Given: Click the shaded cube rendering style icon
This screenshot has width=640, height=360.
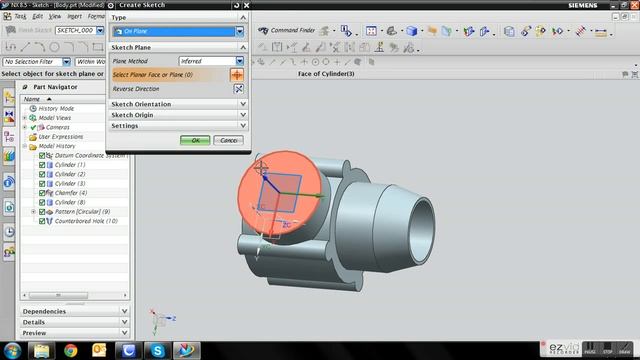Looking at the screenshot, I should pos(412,31).
